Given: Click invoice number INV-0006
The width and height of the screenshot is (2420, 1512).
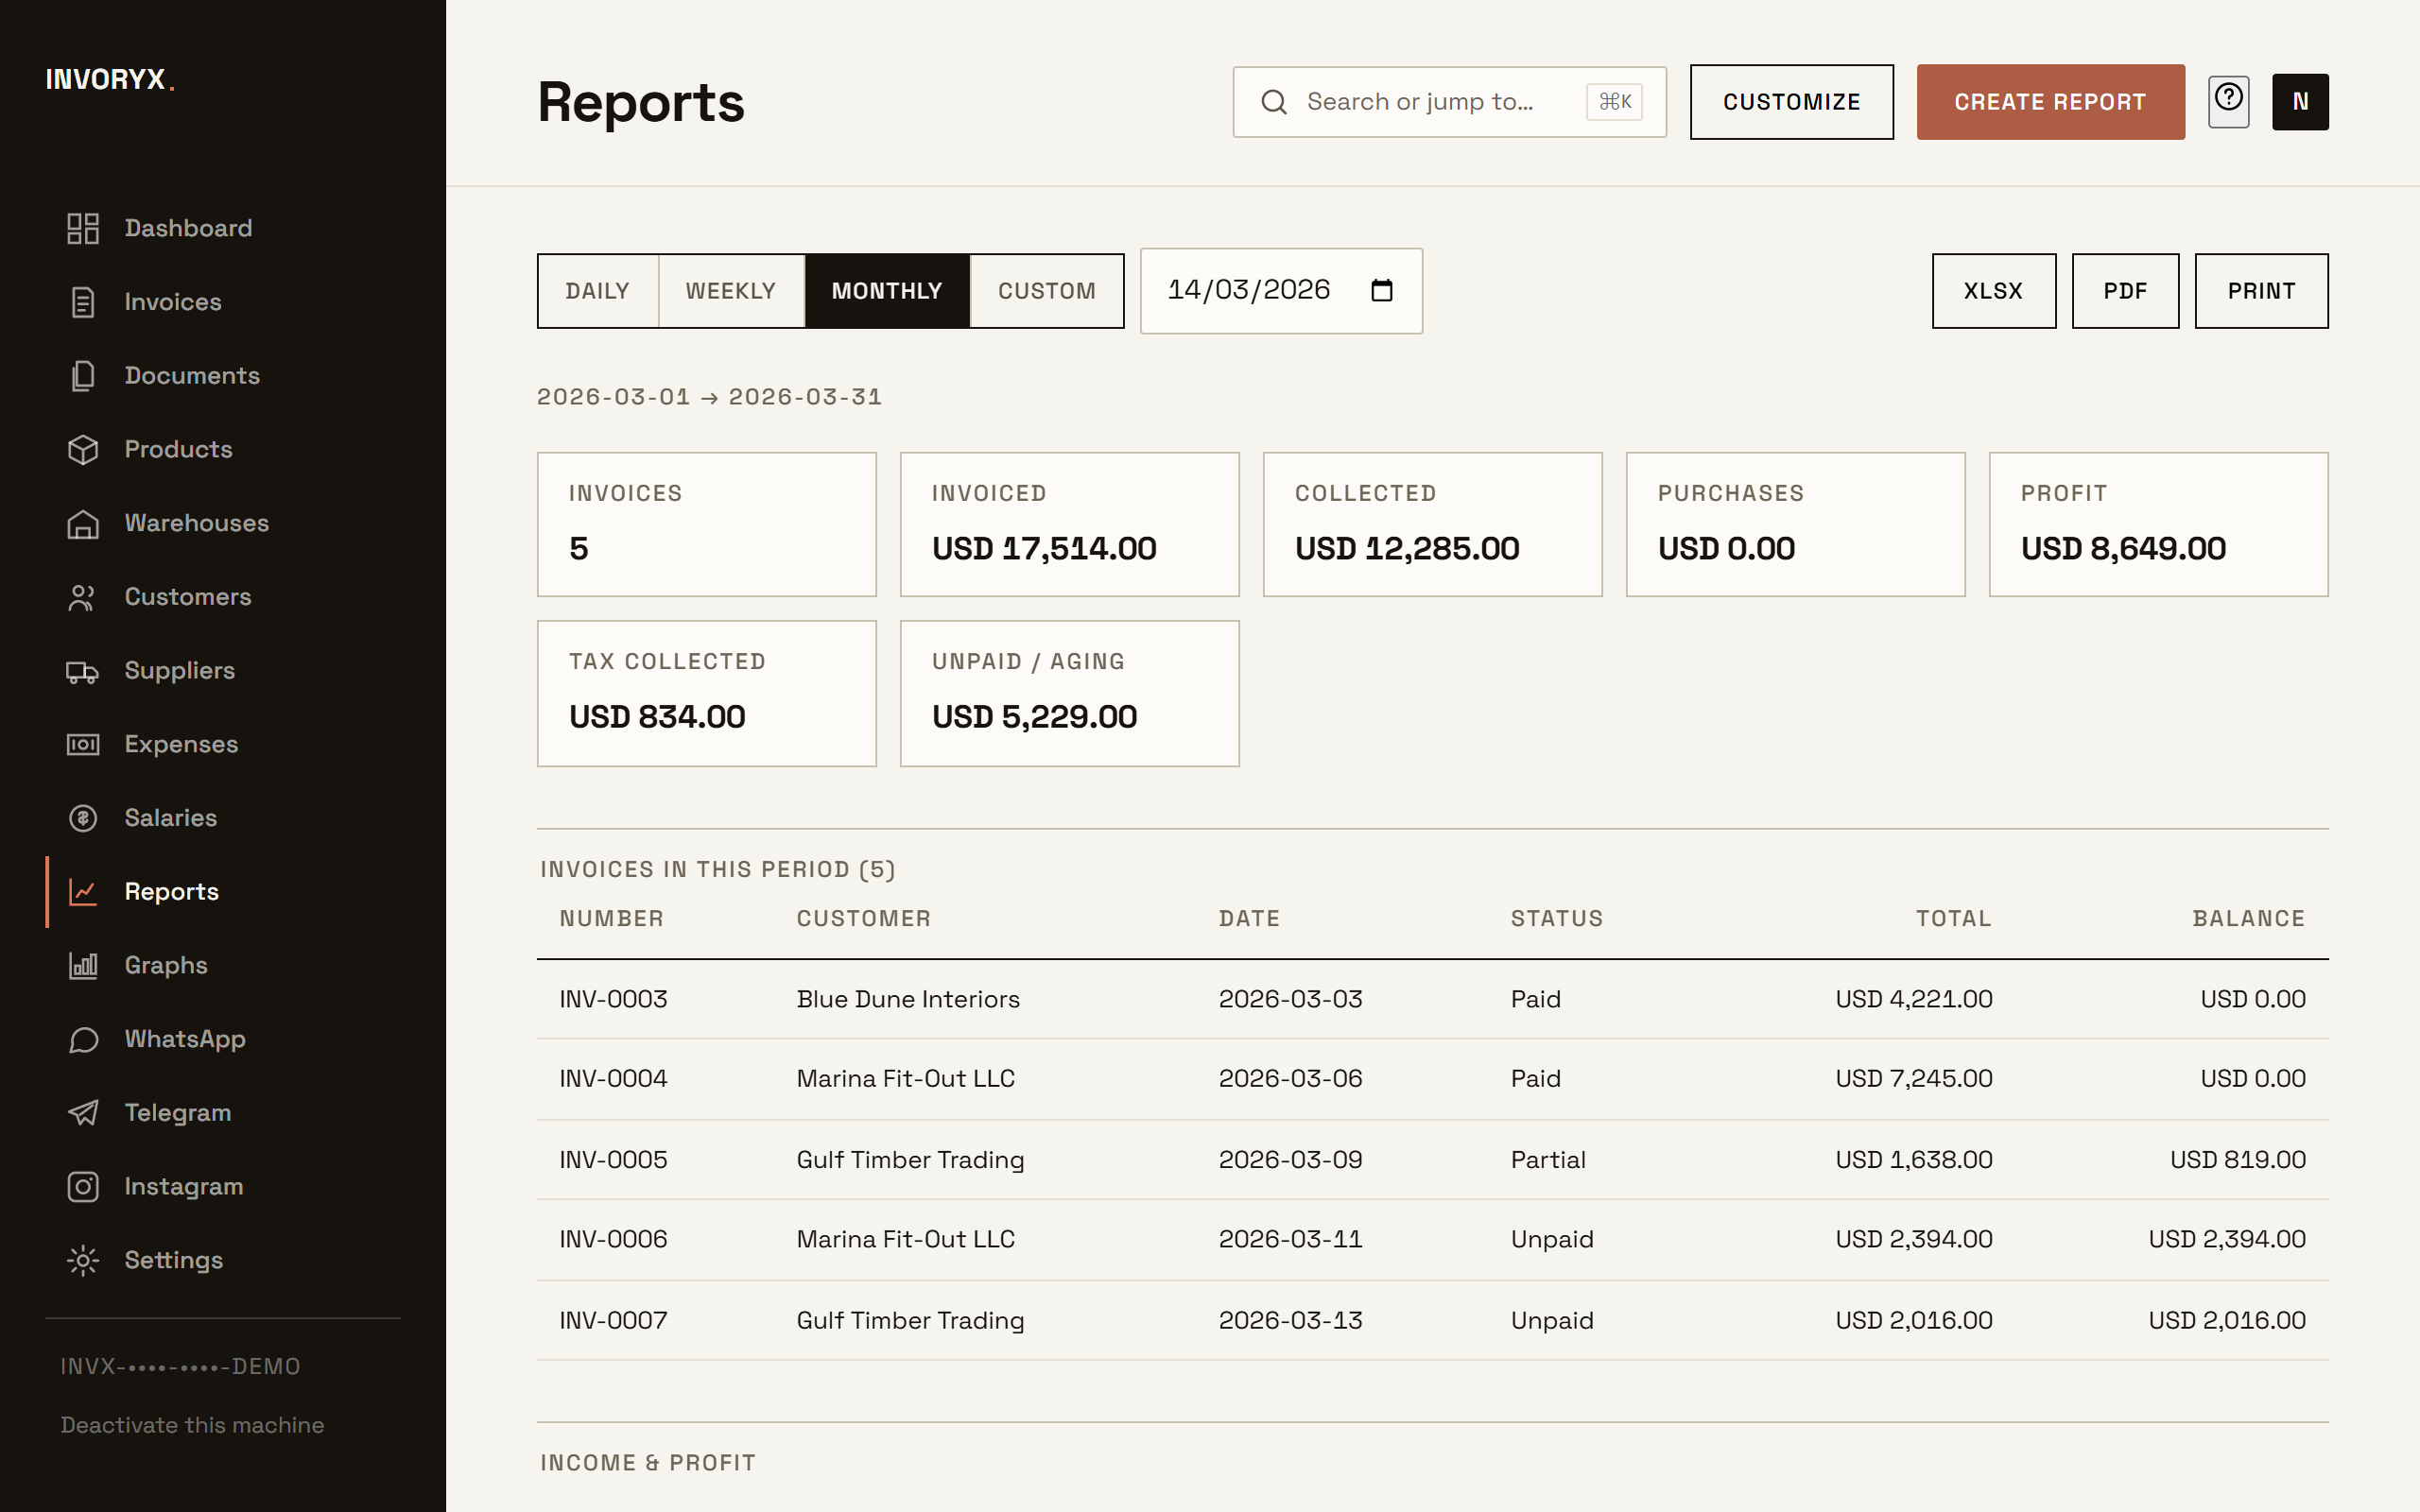Looking at the screenshot, I should [x=613, y=1239].
